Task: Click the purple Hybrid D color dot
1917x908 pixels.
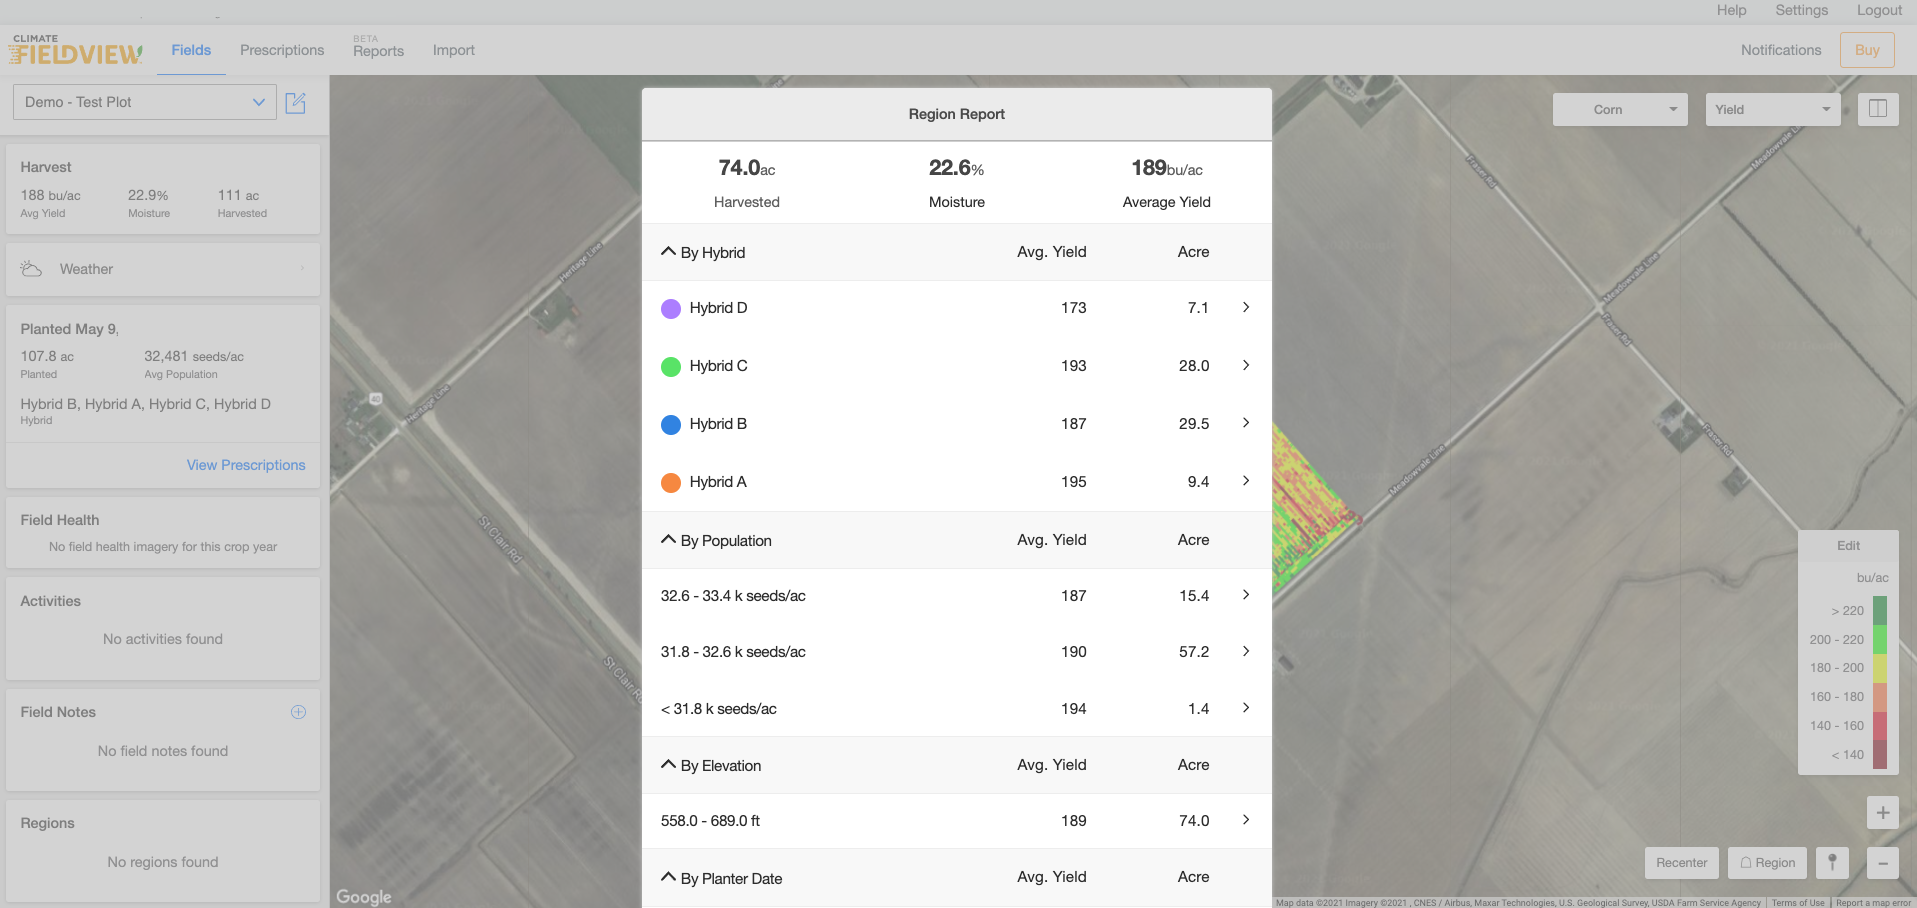Action: point(671,309)
